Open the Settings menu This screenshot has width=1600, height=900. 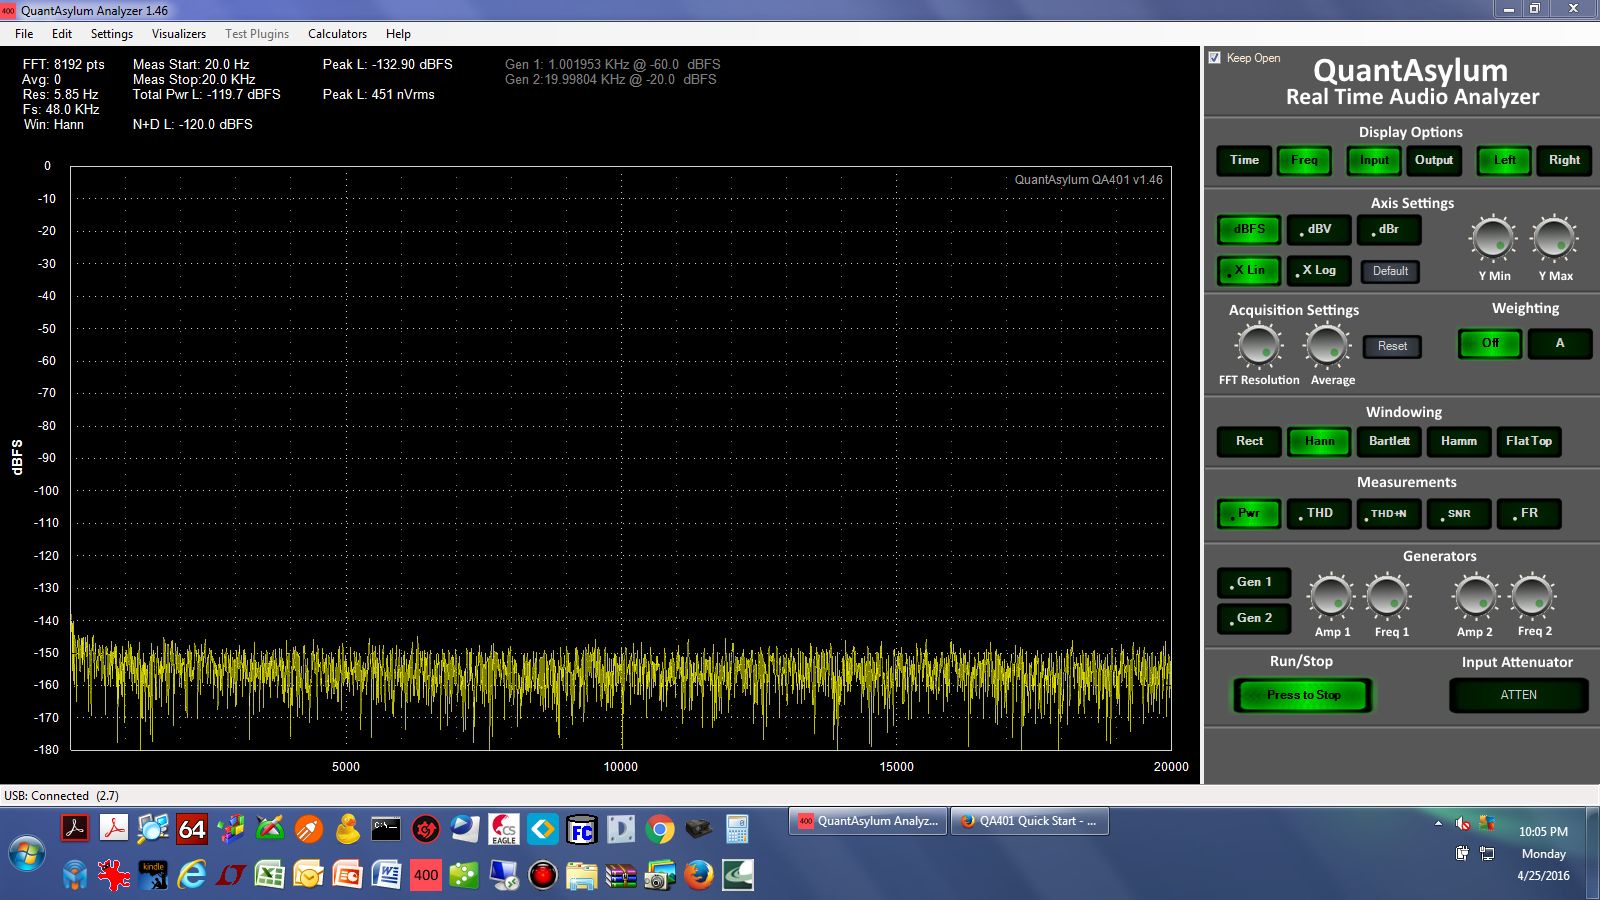tap(112, 34)
